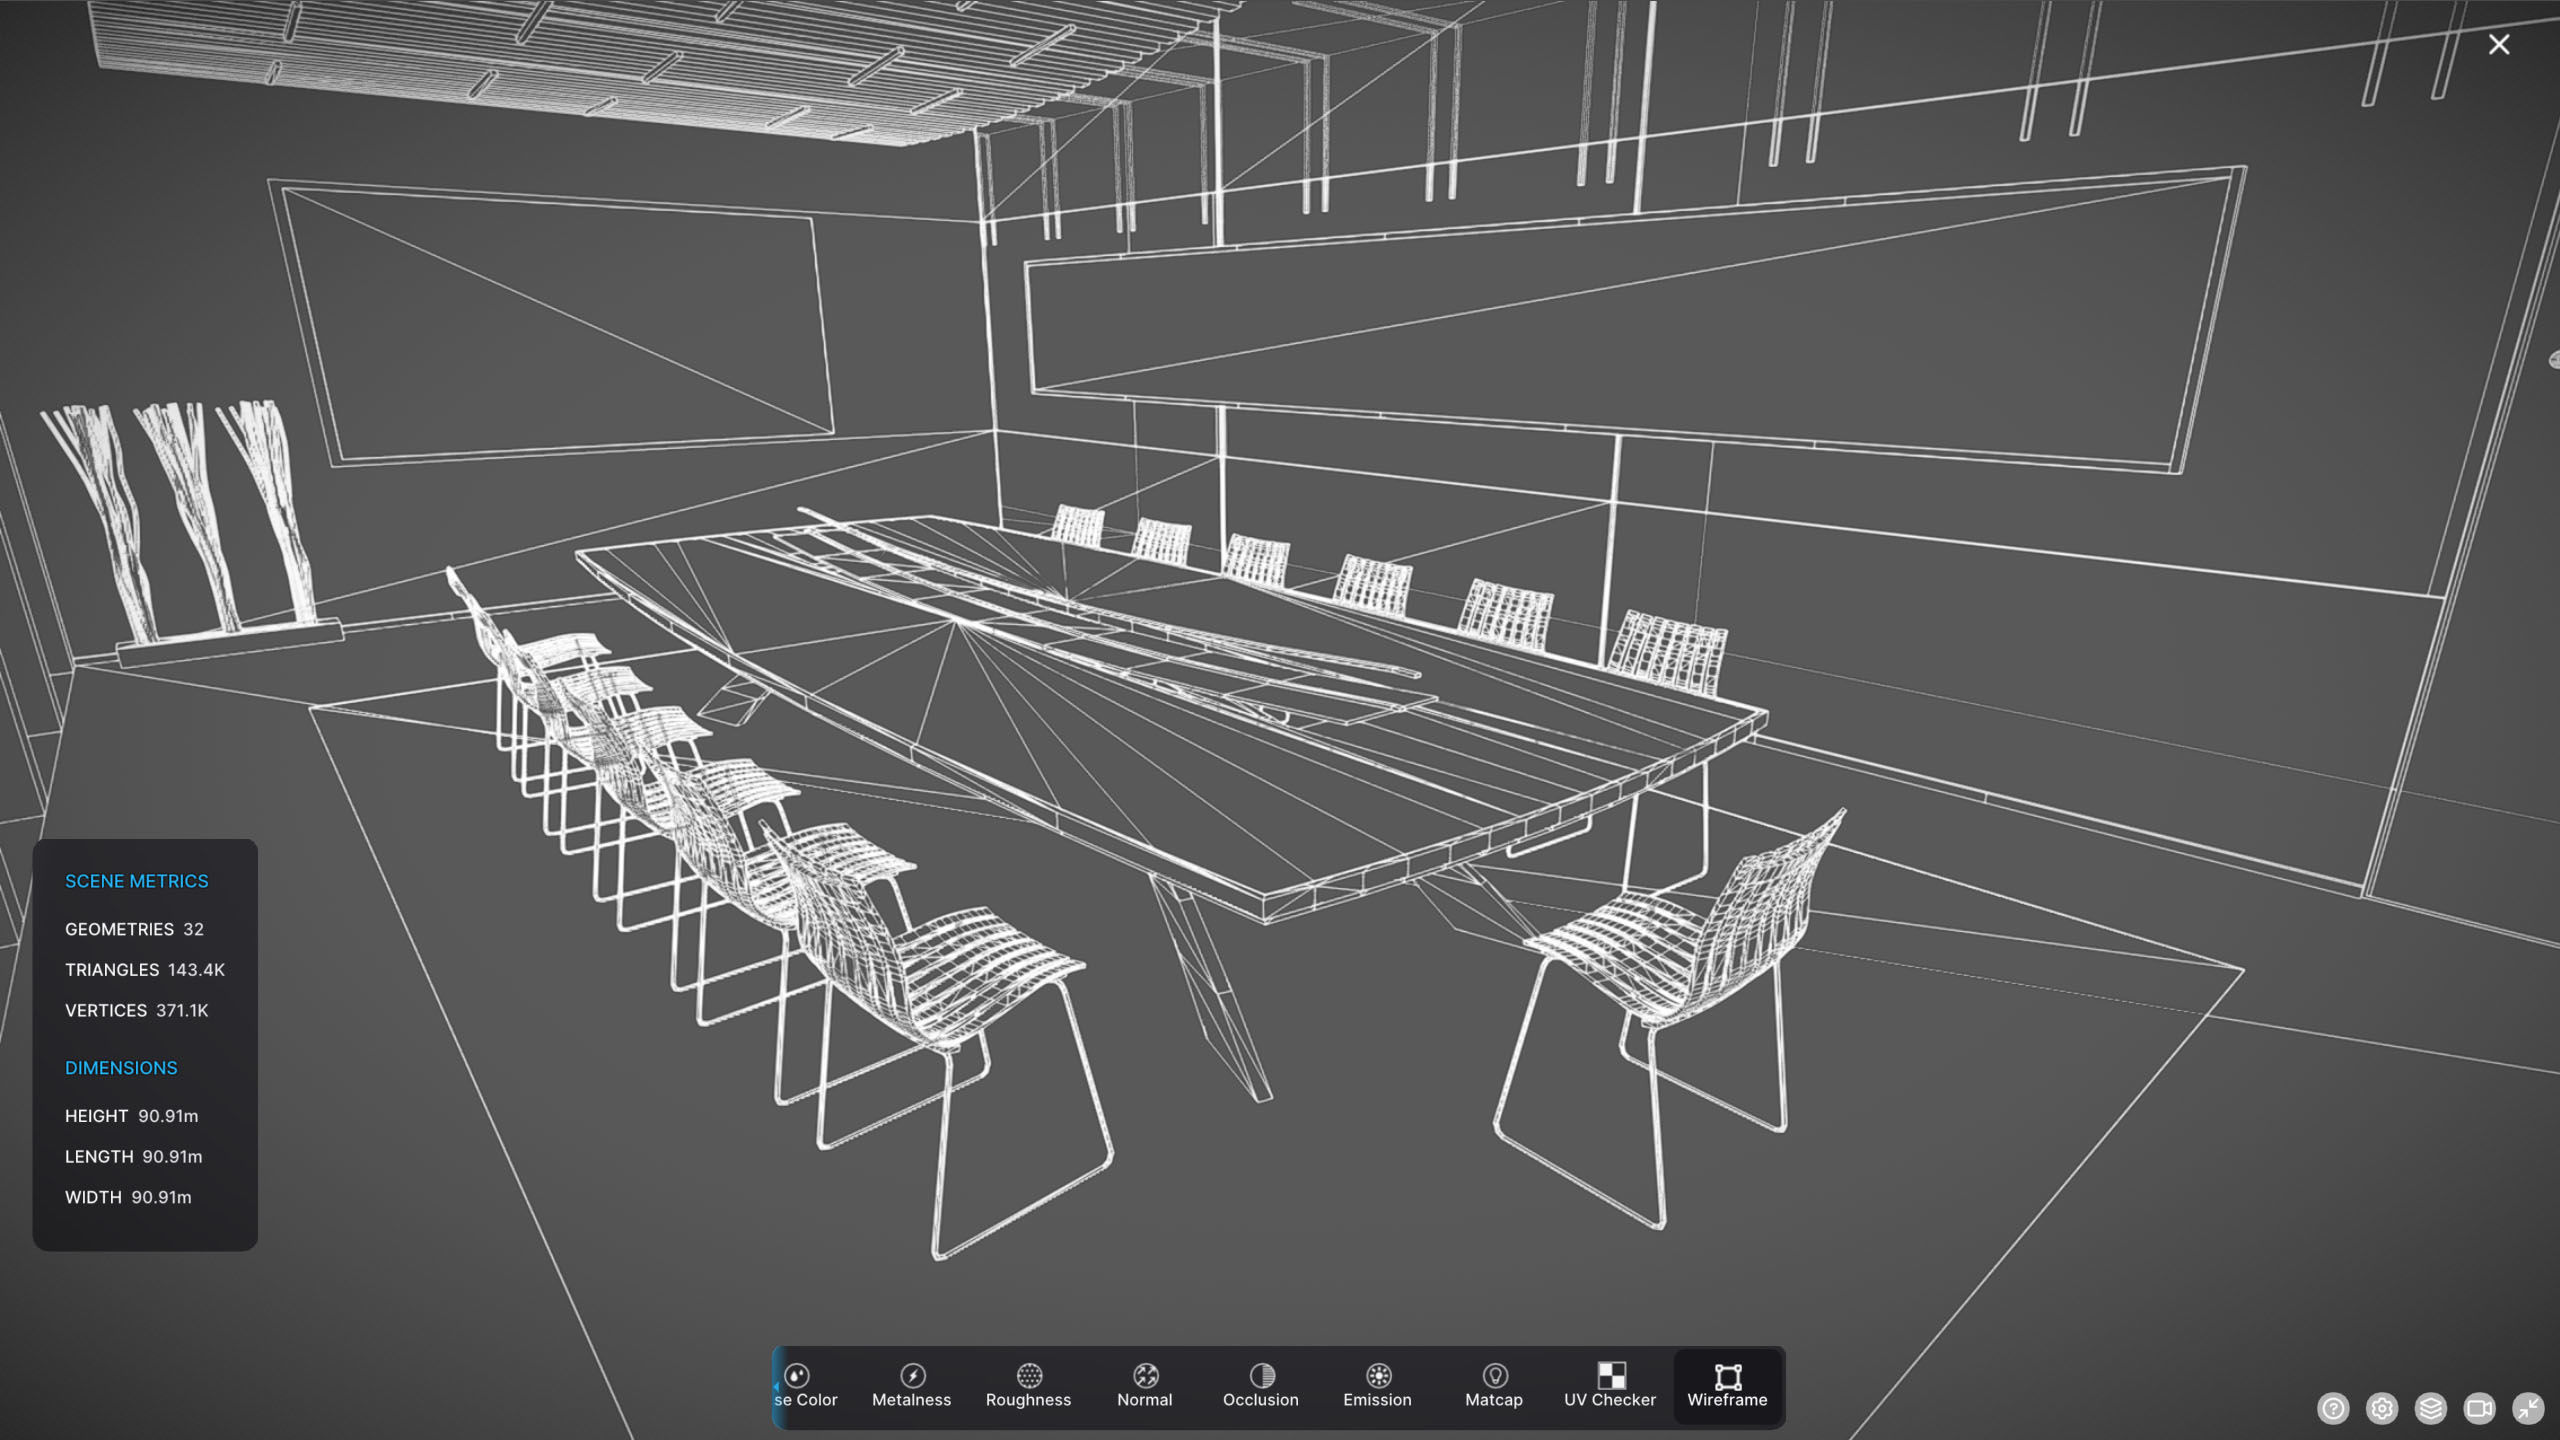Click the SCENE METRICS heading
Screen dimensions: 2560x1440
(x=137, y=881)
